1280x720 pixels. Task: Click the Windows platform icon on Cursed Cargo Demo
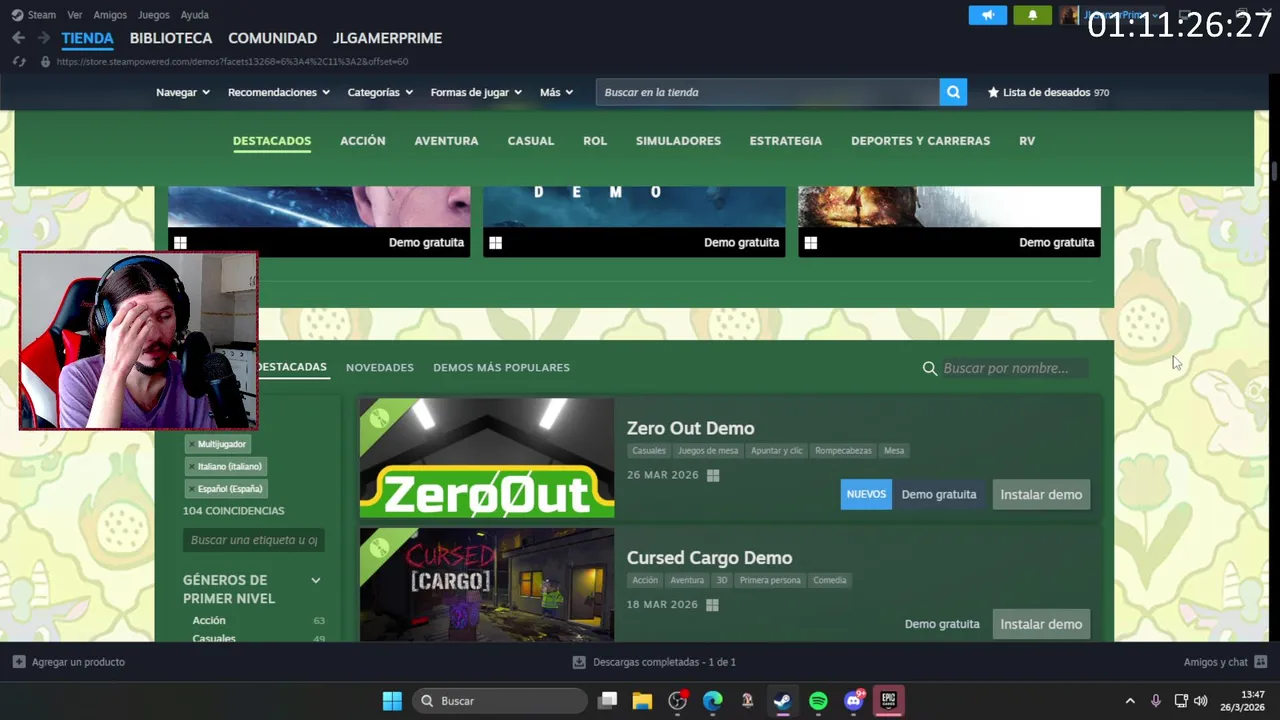coord(712,605)
